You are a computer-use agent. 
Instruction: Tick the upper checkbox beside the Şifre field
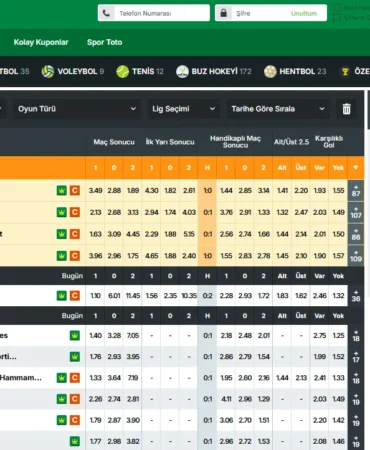337,8
